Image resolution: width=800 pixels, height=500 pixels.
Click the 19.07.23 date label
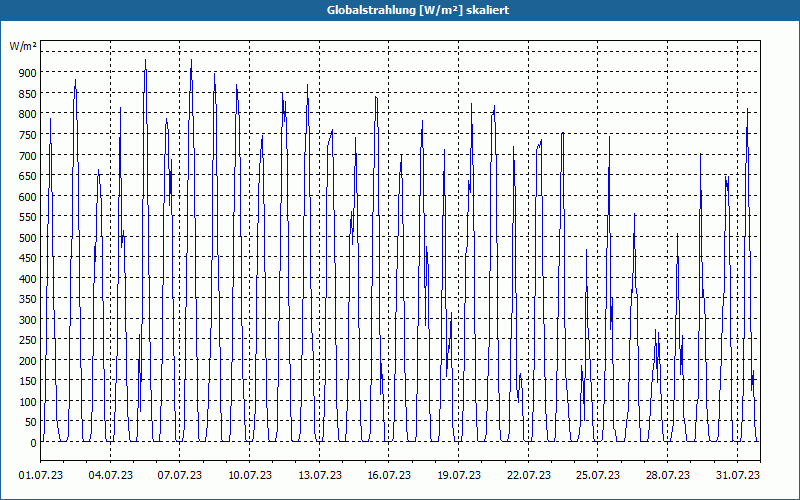coord(459,475)
